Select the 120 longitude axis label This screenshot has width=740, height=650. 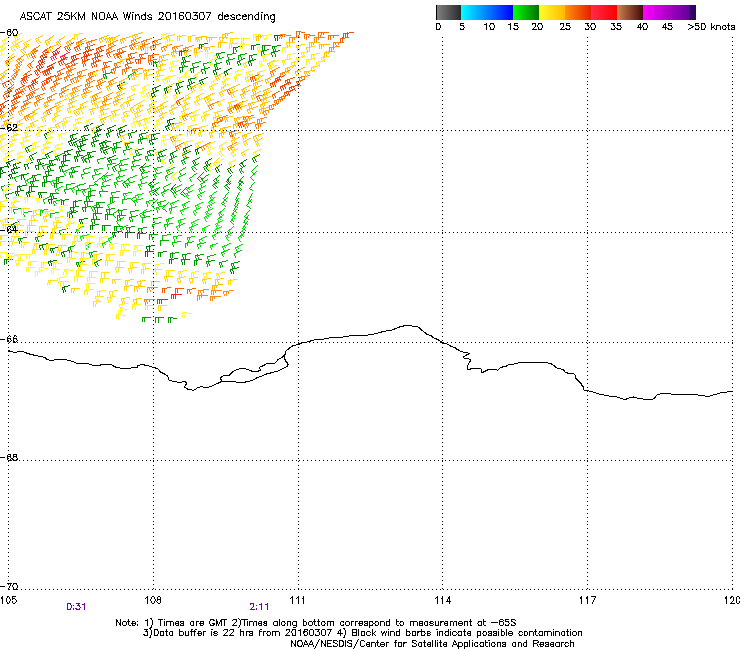coord(732,600)
